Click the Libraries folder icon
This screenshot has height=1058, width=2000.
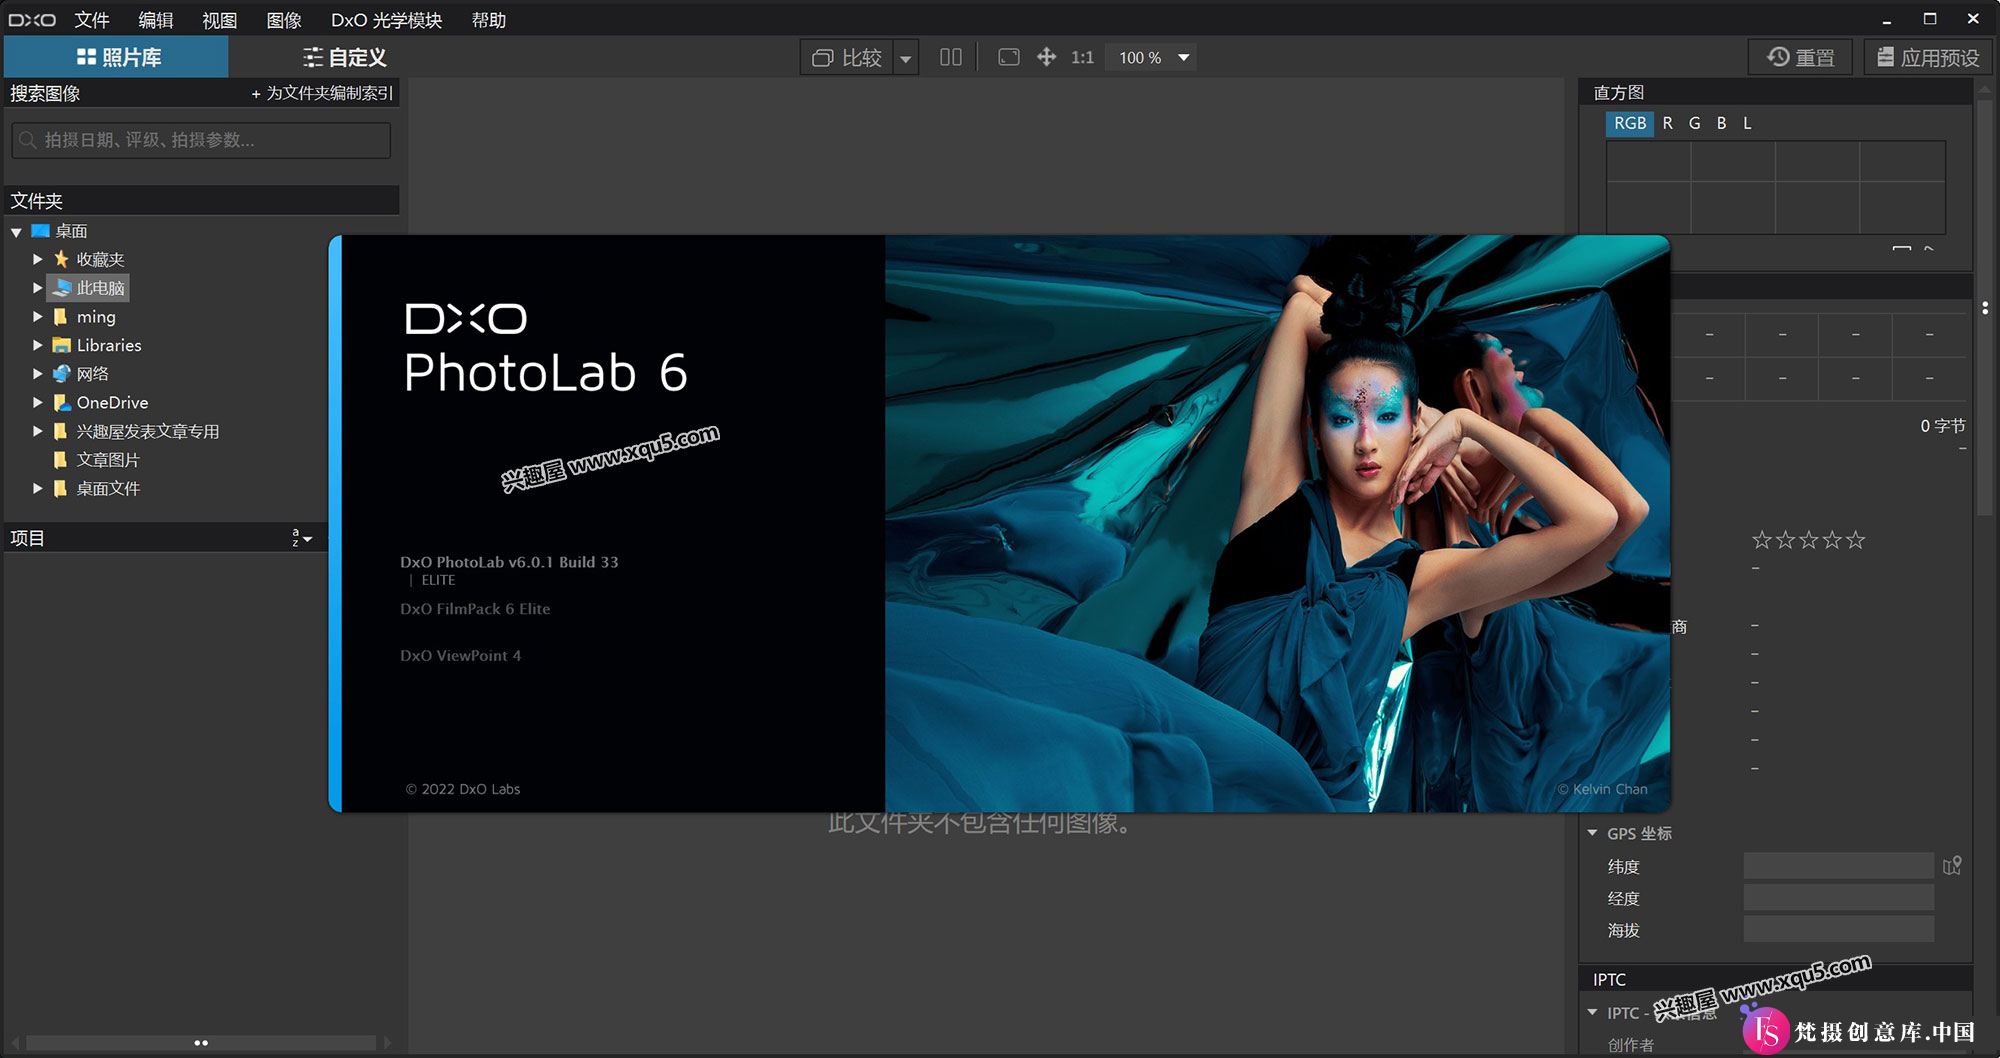click(61, 345)
